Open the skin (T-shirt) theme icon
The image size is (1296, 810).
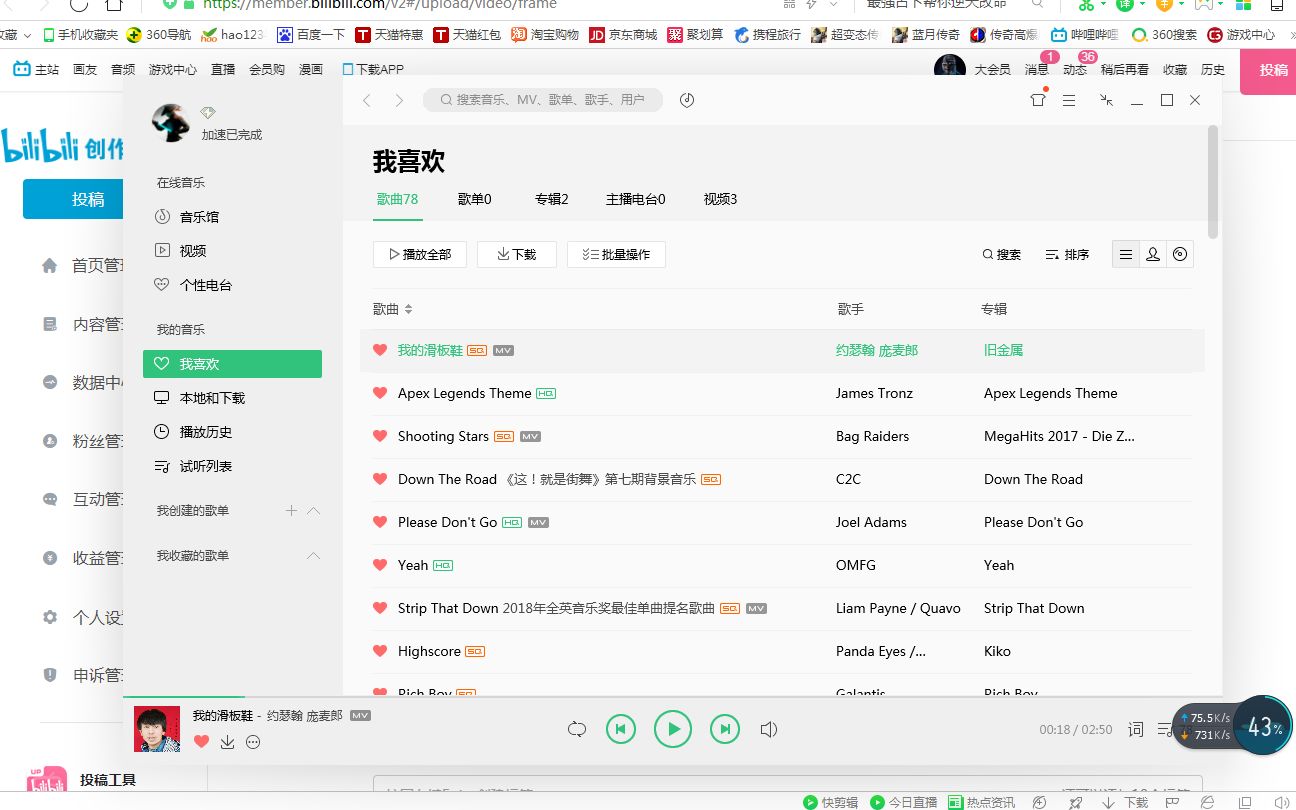click(x=1038, y=100)
